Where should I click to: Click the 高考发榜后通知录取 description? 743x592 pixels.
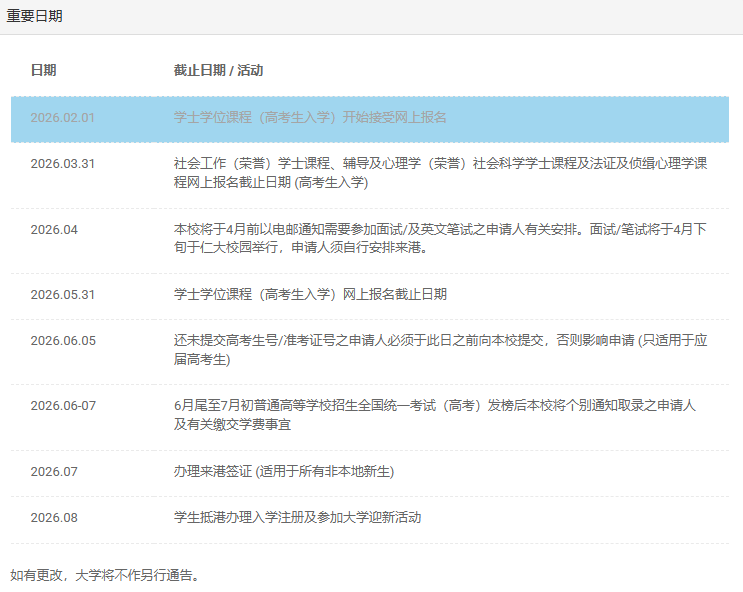click(435, 415)
